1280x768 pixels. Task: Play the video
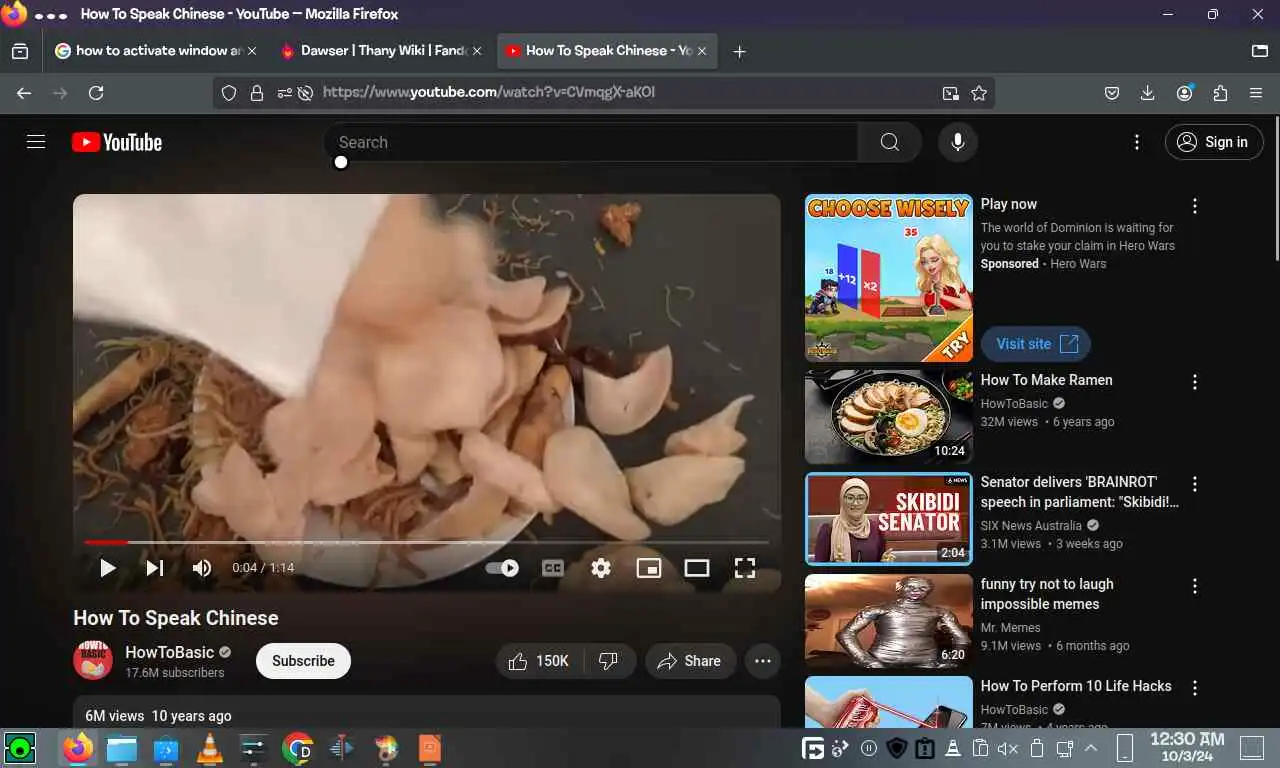coord(107,568)
